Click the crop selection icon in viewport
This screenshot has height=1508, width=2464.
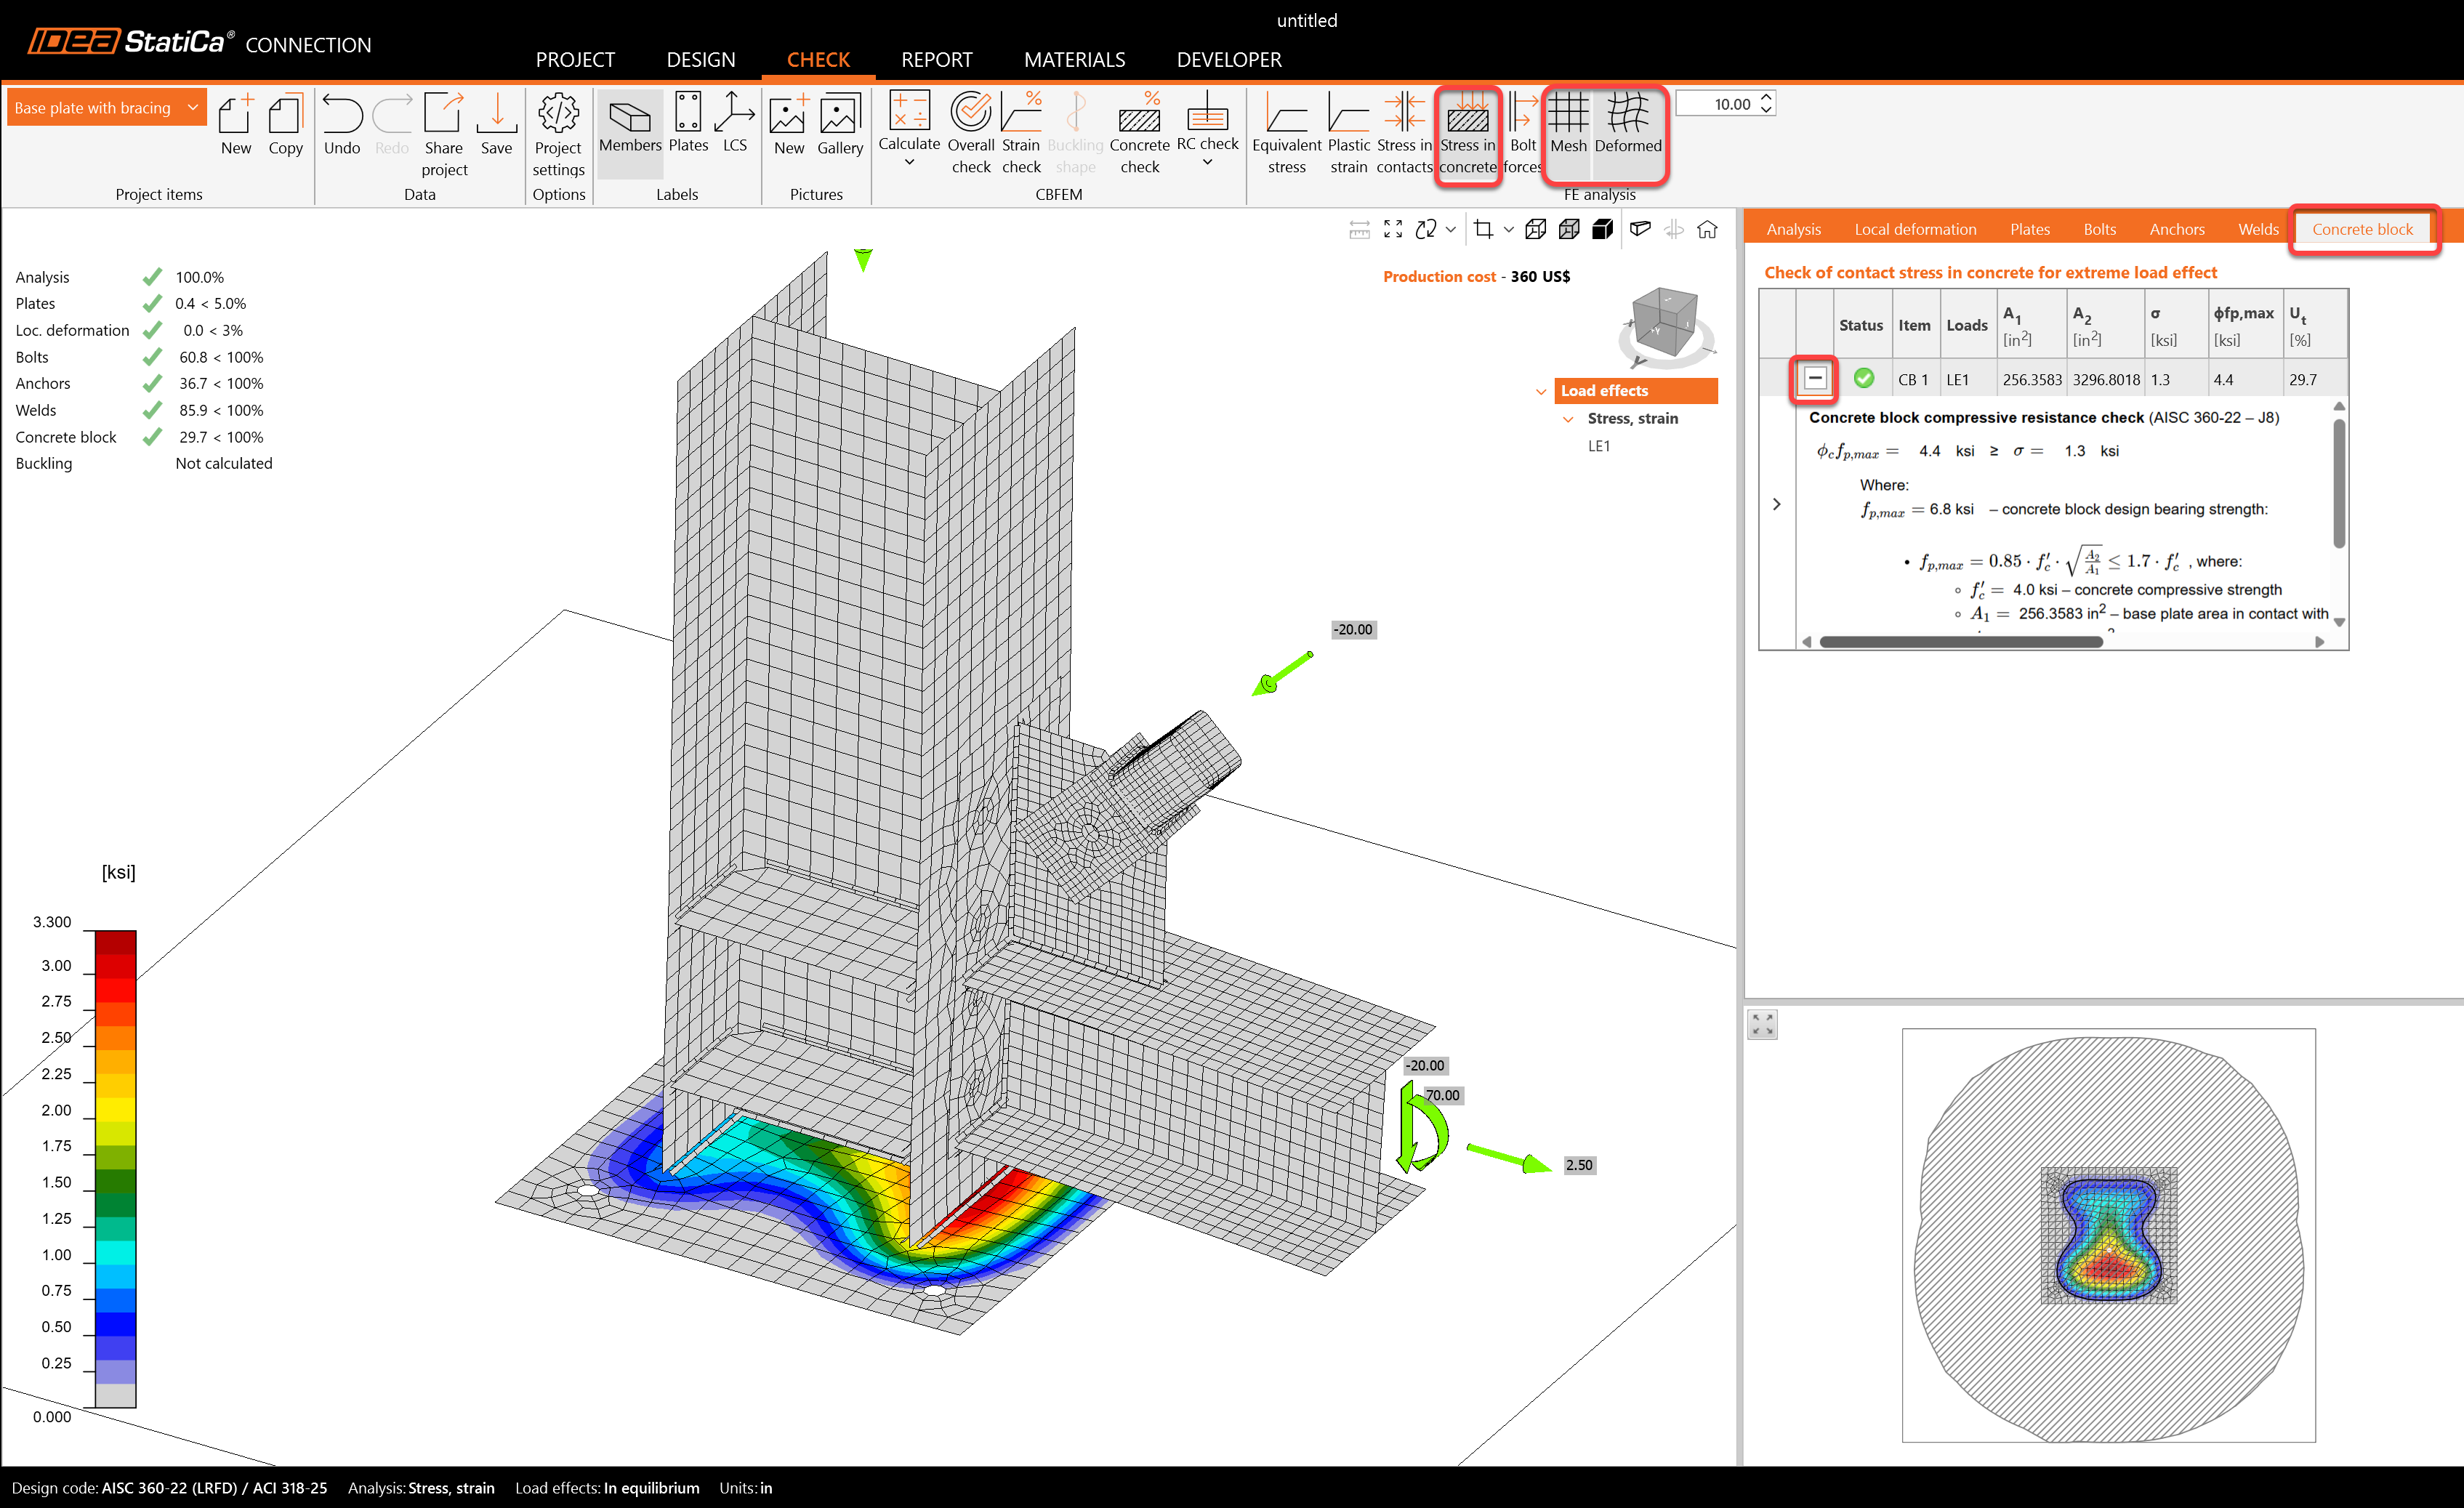tap(1484, 229)
